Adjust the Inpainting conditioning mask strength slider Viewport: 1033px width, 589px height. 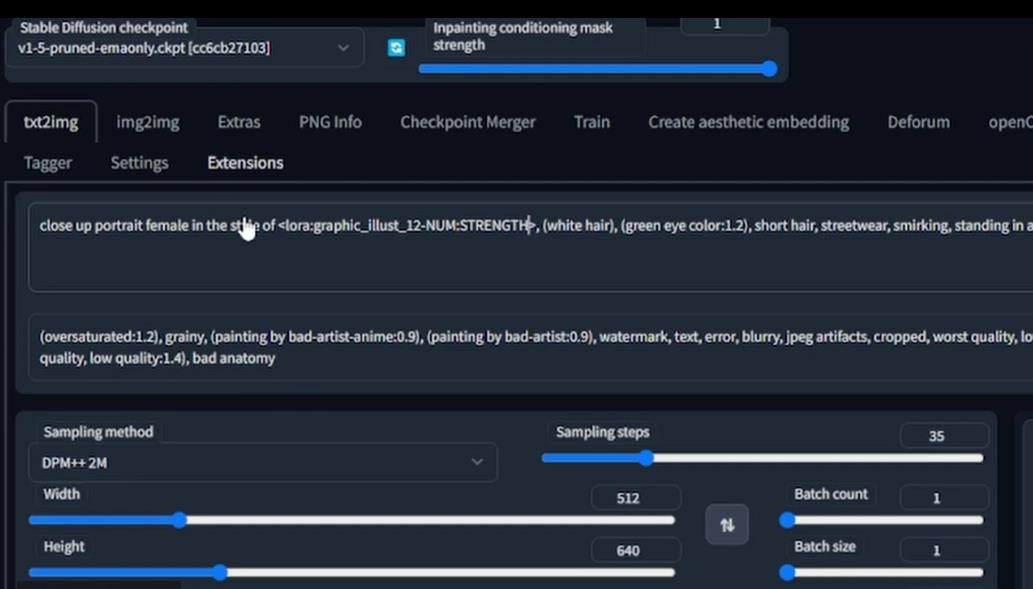[x=768, y=69]
